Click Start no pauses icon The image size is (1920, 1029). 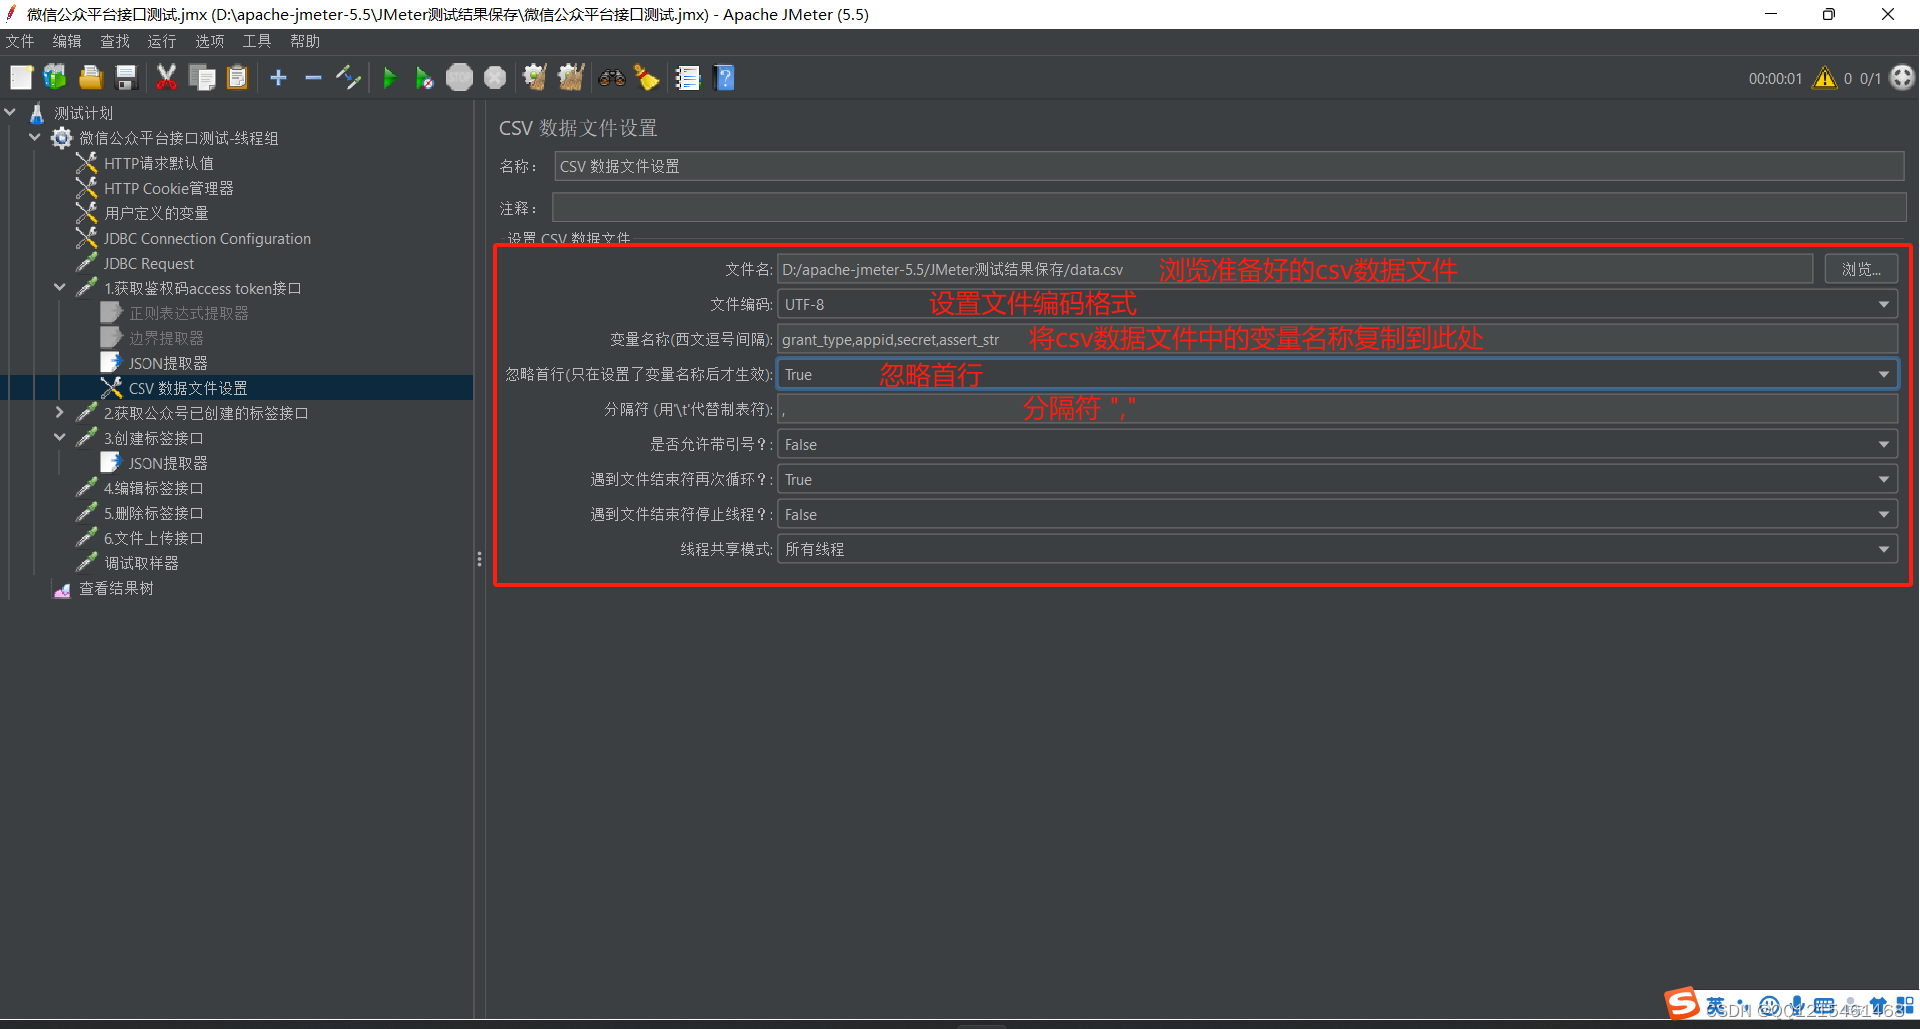[424, 78]
